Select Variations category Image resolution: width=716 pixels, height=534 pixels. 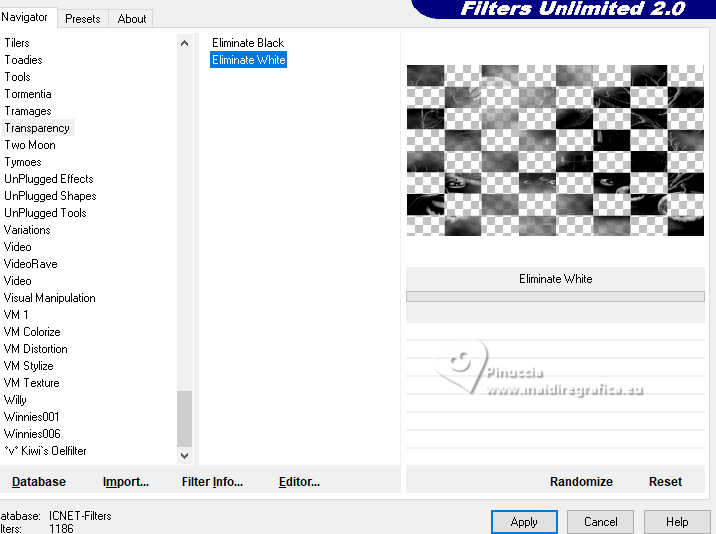pos(27,230)
